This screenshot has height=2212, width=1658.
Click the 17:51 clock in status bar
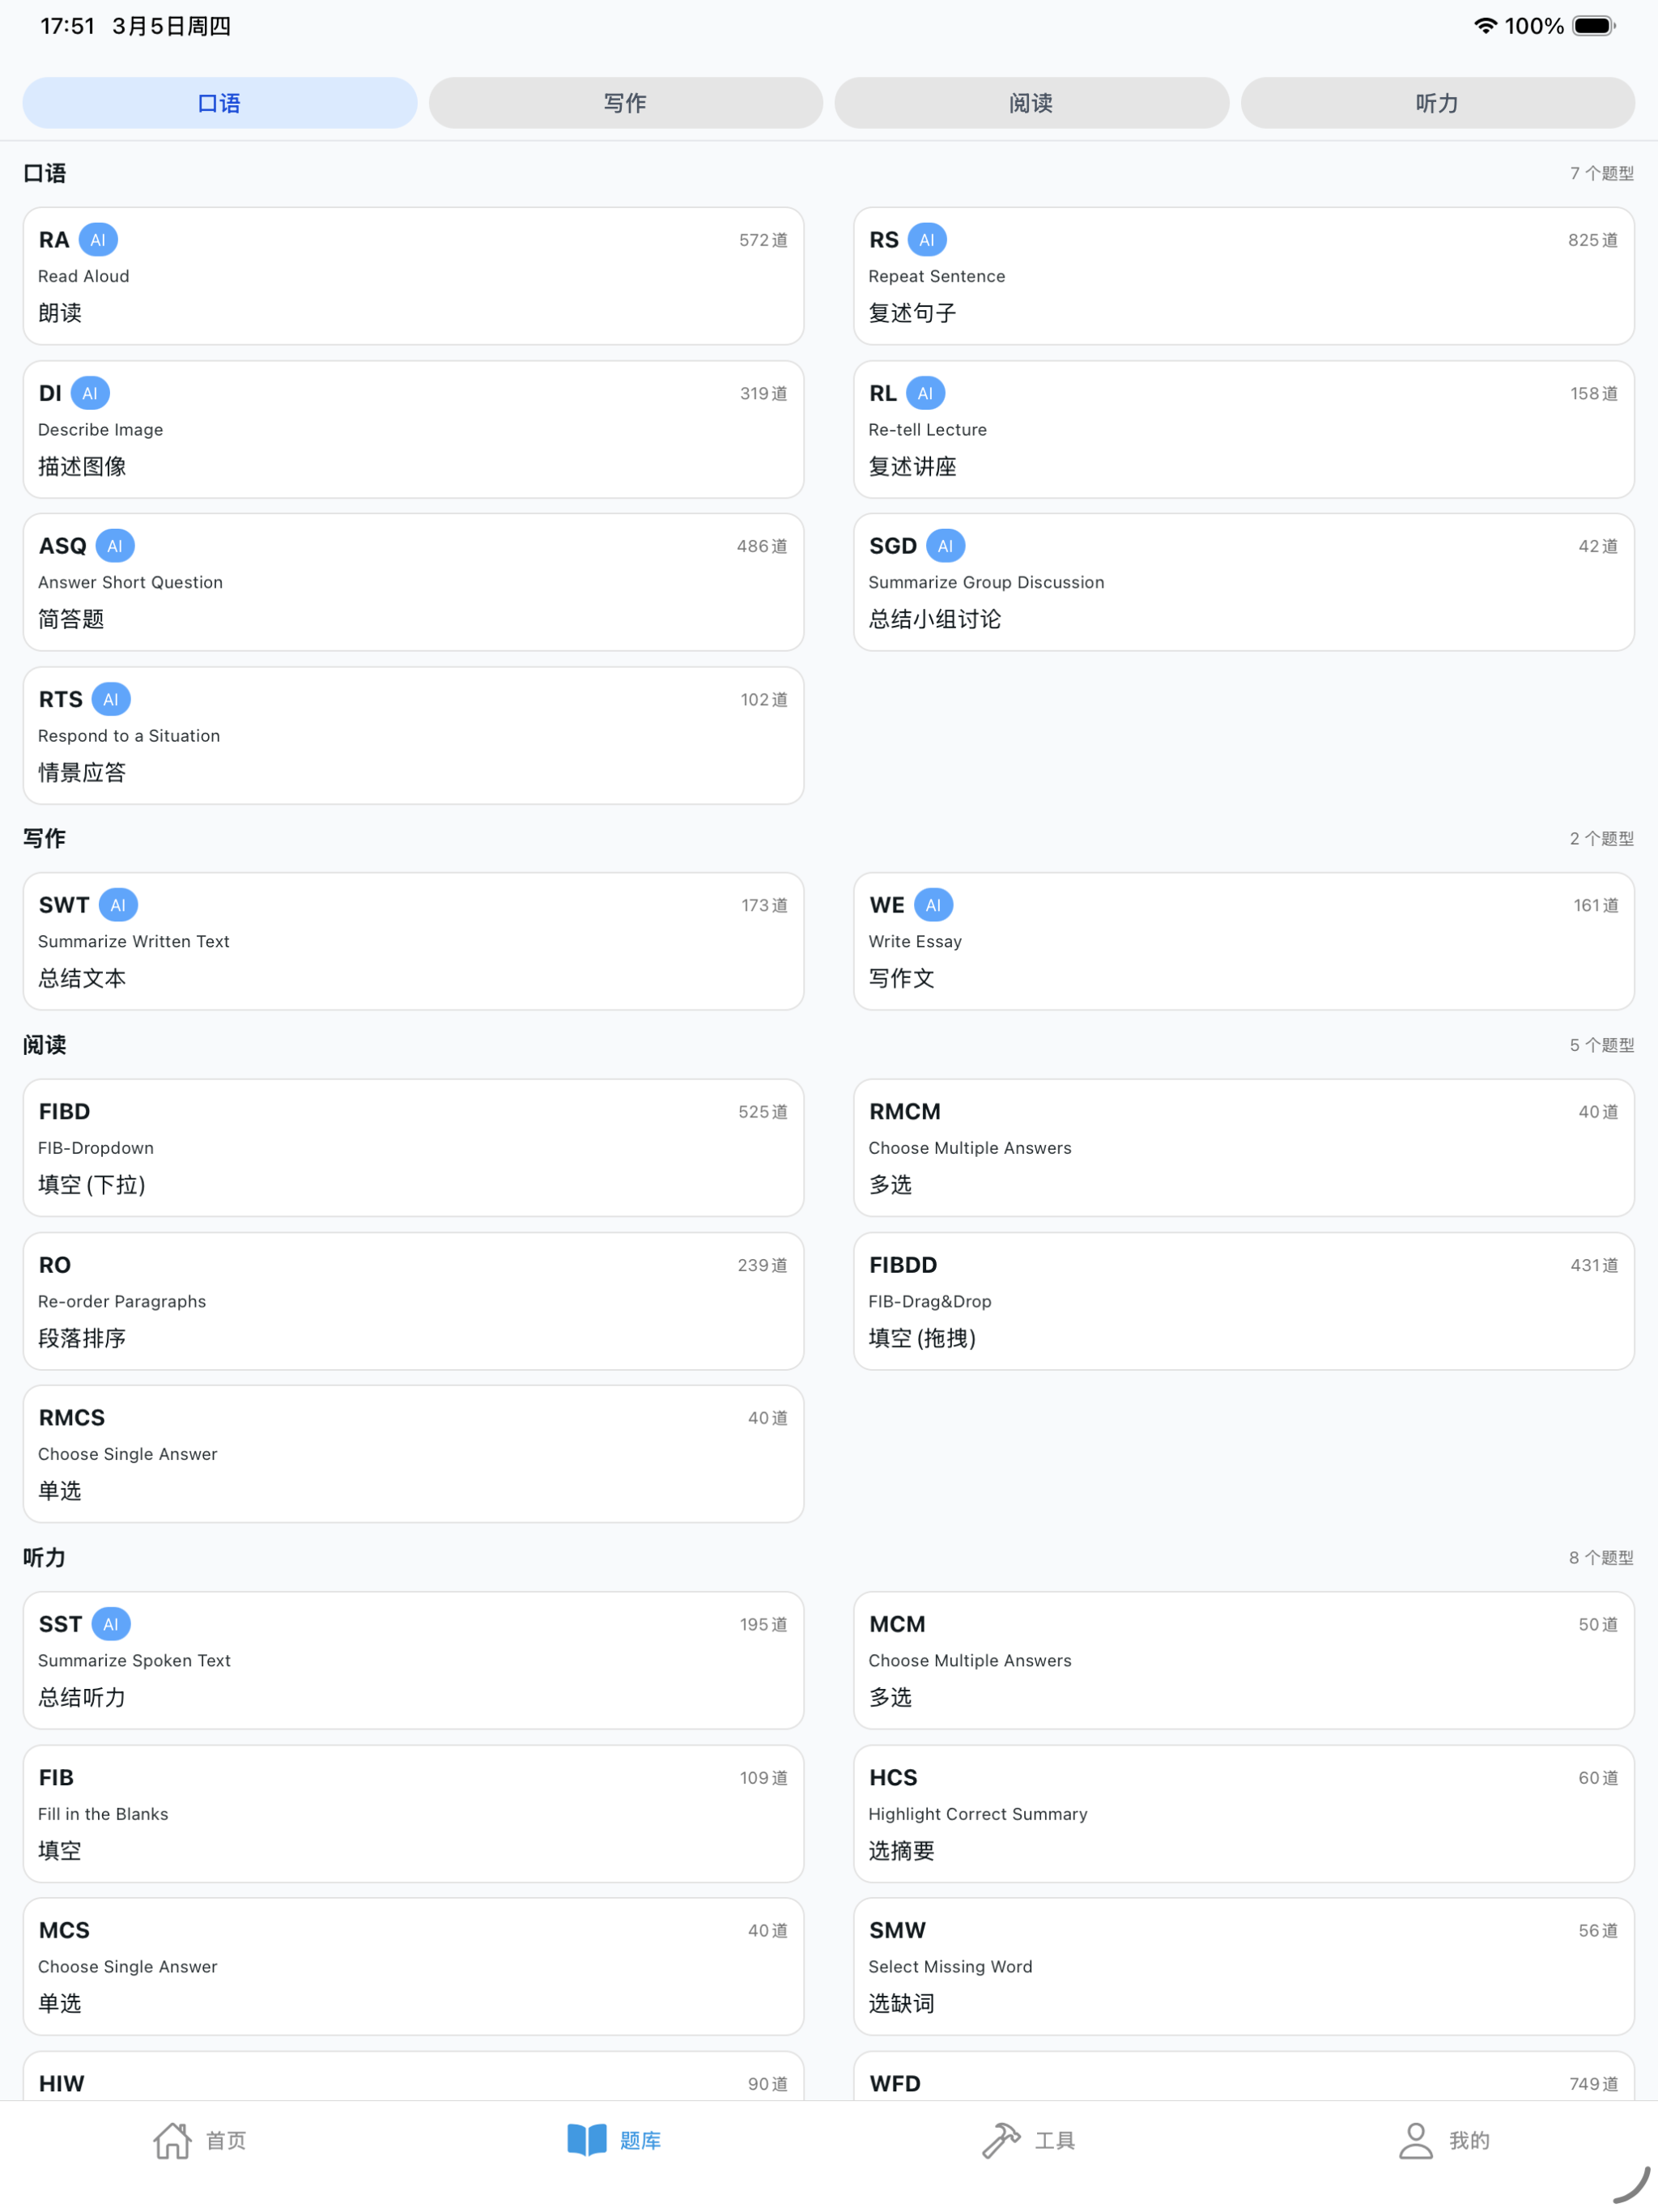(67, 26)
